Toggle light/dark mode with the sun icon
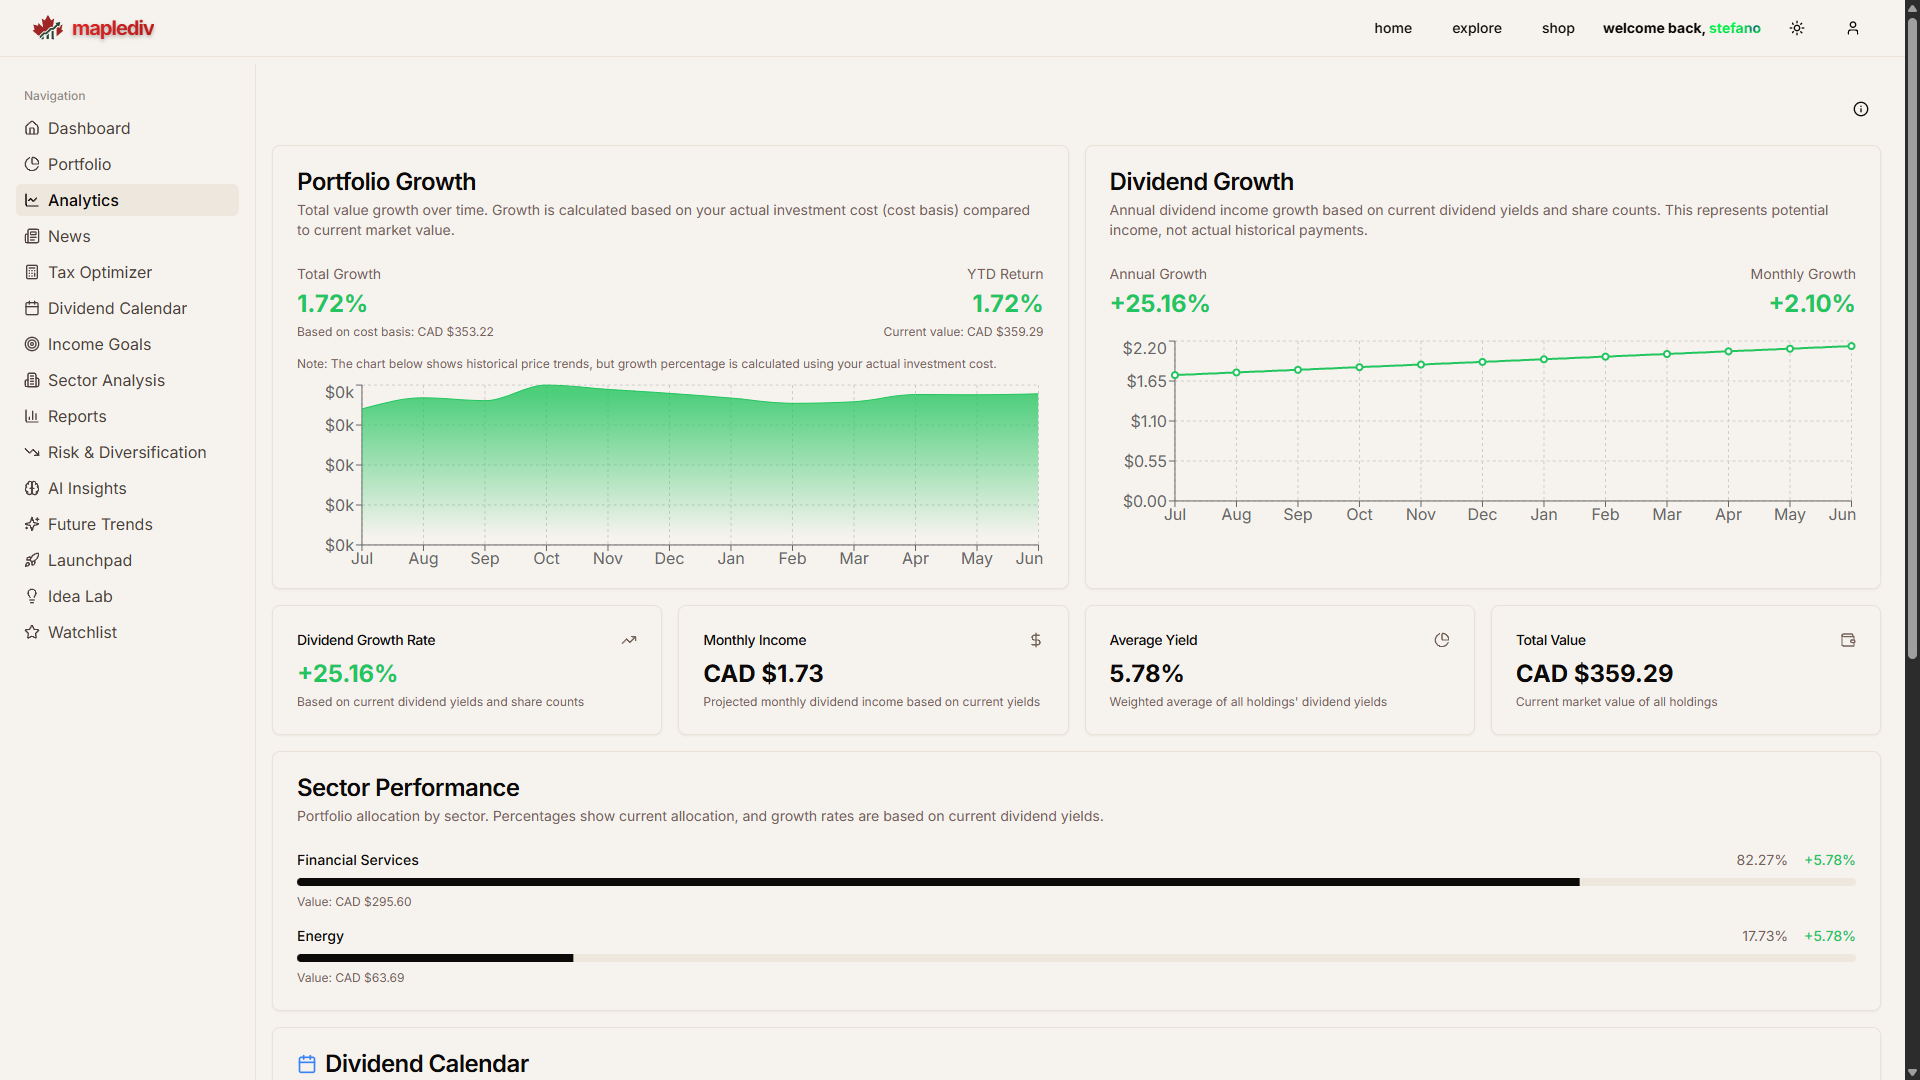Screen dimensions: 1920x1080 pyautogui.click(x=1796, y=28)
